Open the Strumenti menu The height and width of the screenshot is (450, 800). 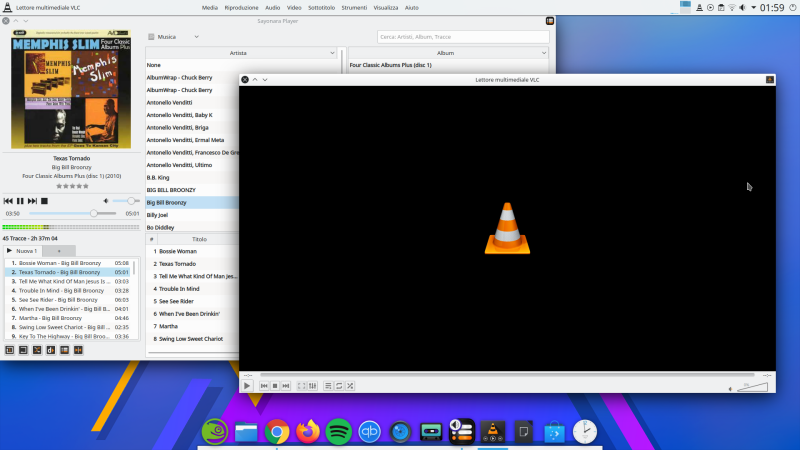[x=354, y=8]
